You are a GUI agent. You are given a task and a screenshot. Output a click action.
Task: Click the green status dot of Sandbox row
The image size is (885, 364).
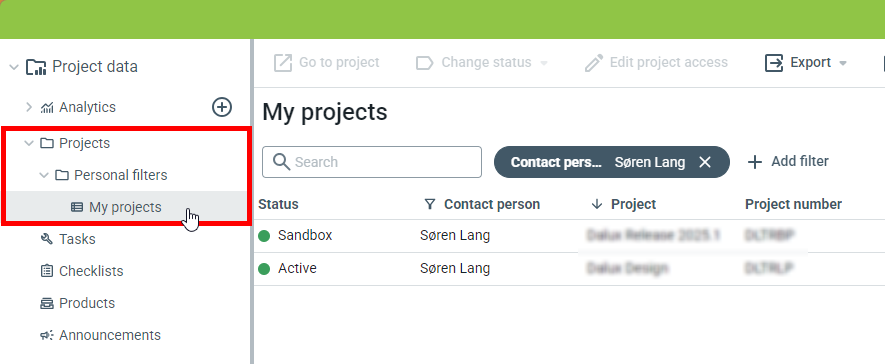(264, 236)
